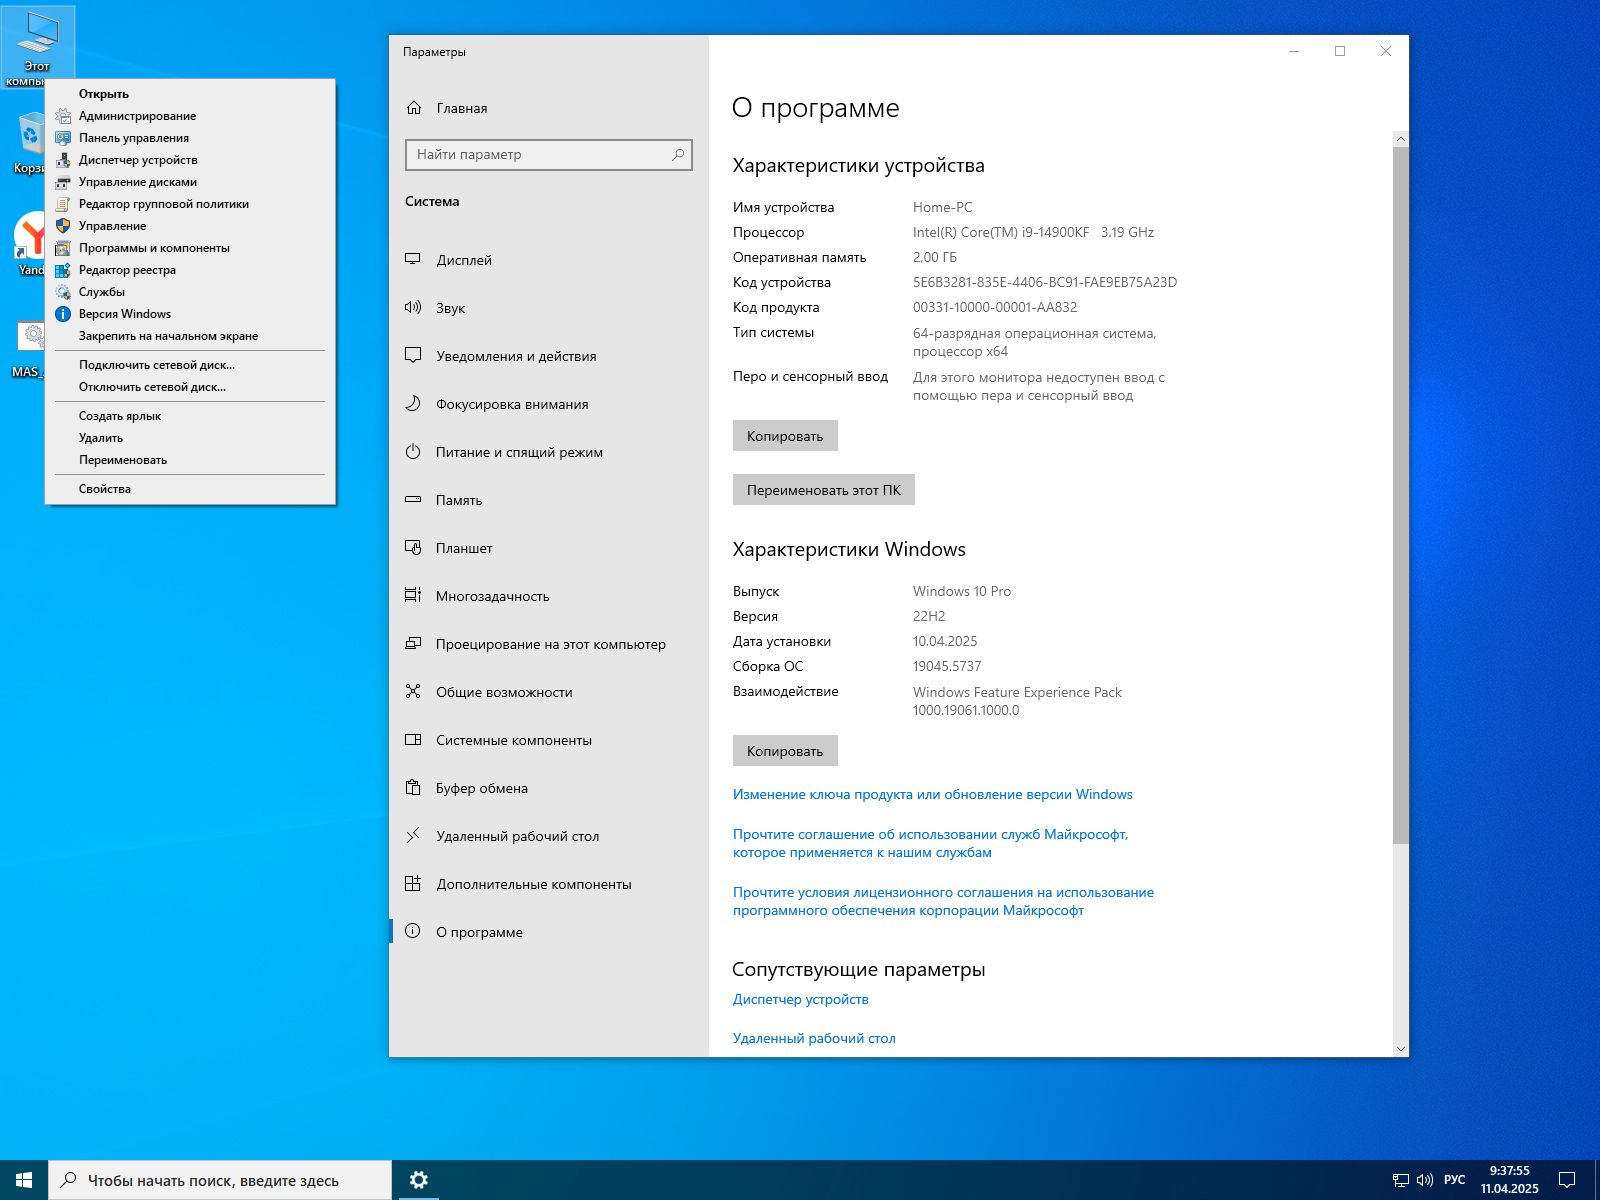The width and height of the screenshot is (1600, 1200).
Task: Click the search magnifier in Найти параметр
Action: pos(678,154)
